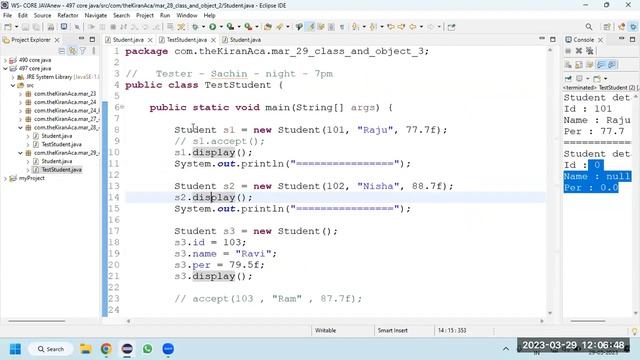Switch to the TestStudent.java editor tab
The width and height of the screenshot is (640, 360).
[187, 40]
